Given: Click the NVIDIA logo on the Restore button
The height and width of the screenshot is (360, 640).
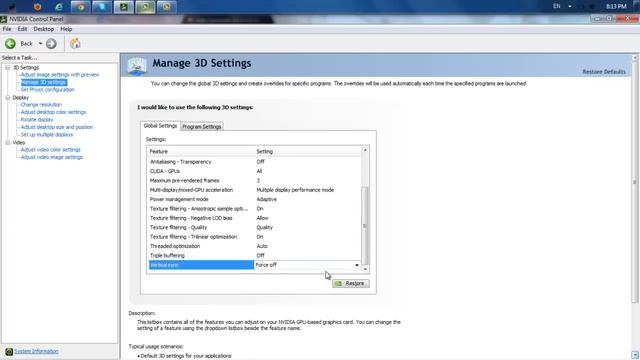Looking at the screenshot, I should tap(338, 283).
